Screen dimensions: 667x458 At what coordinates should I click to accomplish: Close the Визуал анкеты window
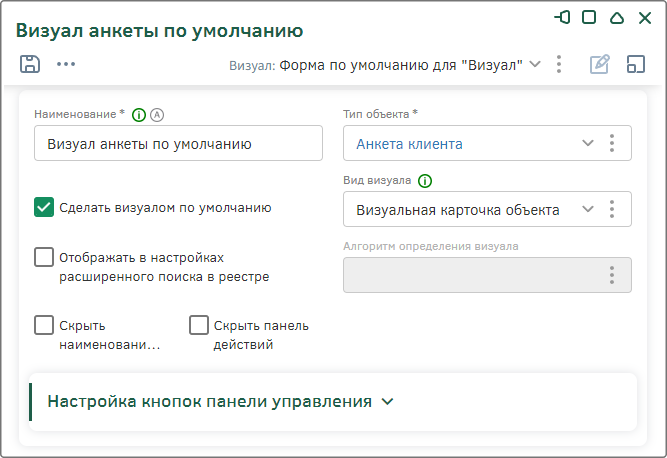pyautogui.click(x=645, y=18)
